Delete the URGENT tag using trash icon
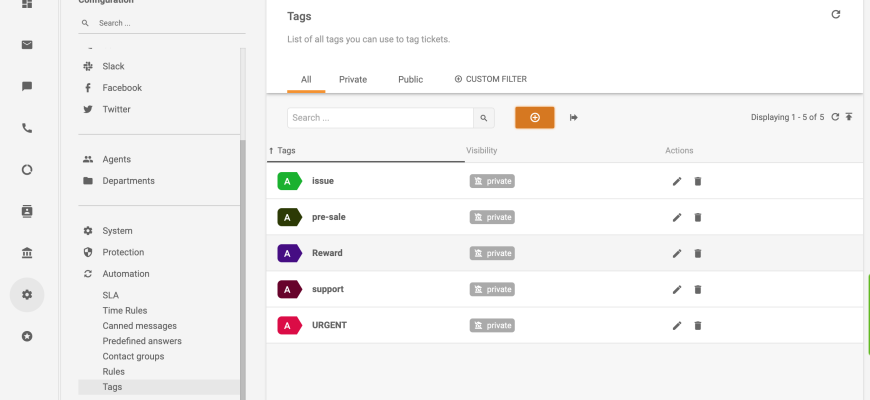The image size is (870, 400). (698, 325)
